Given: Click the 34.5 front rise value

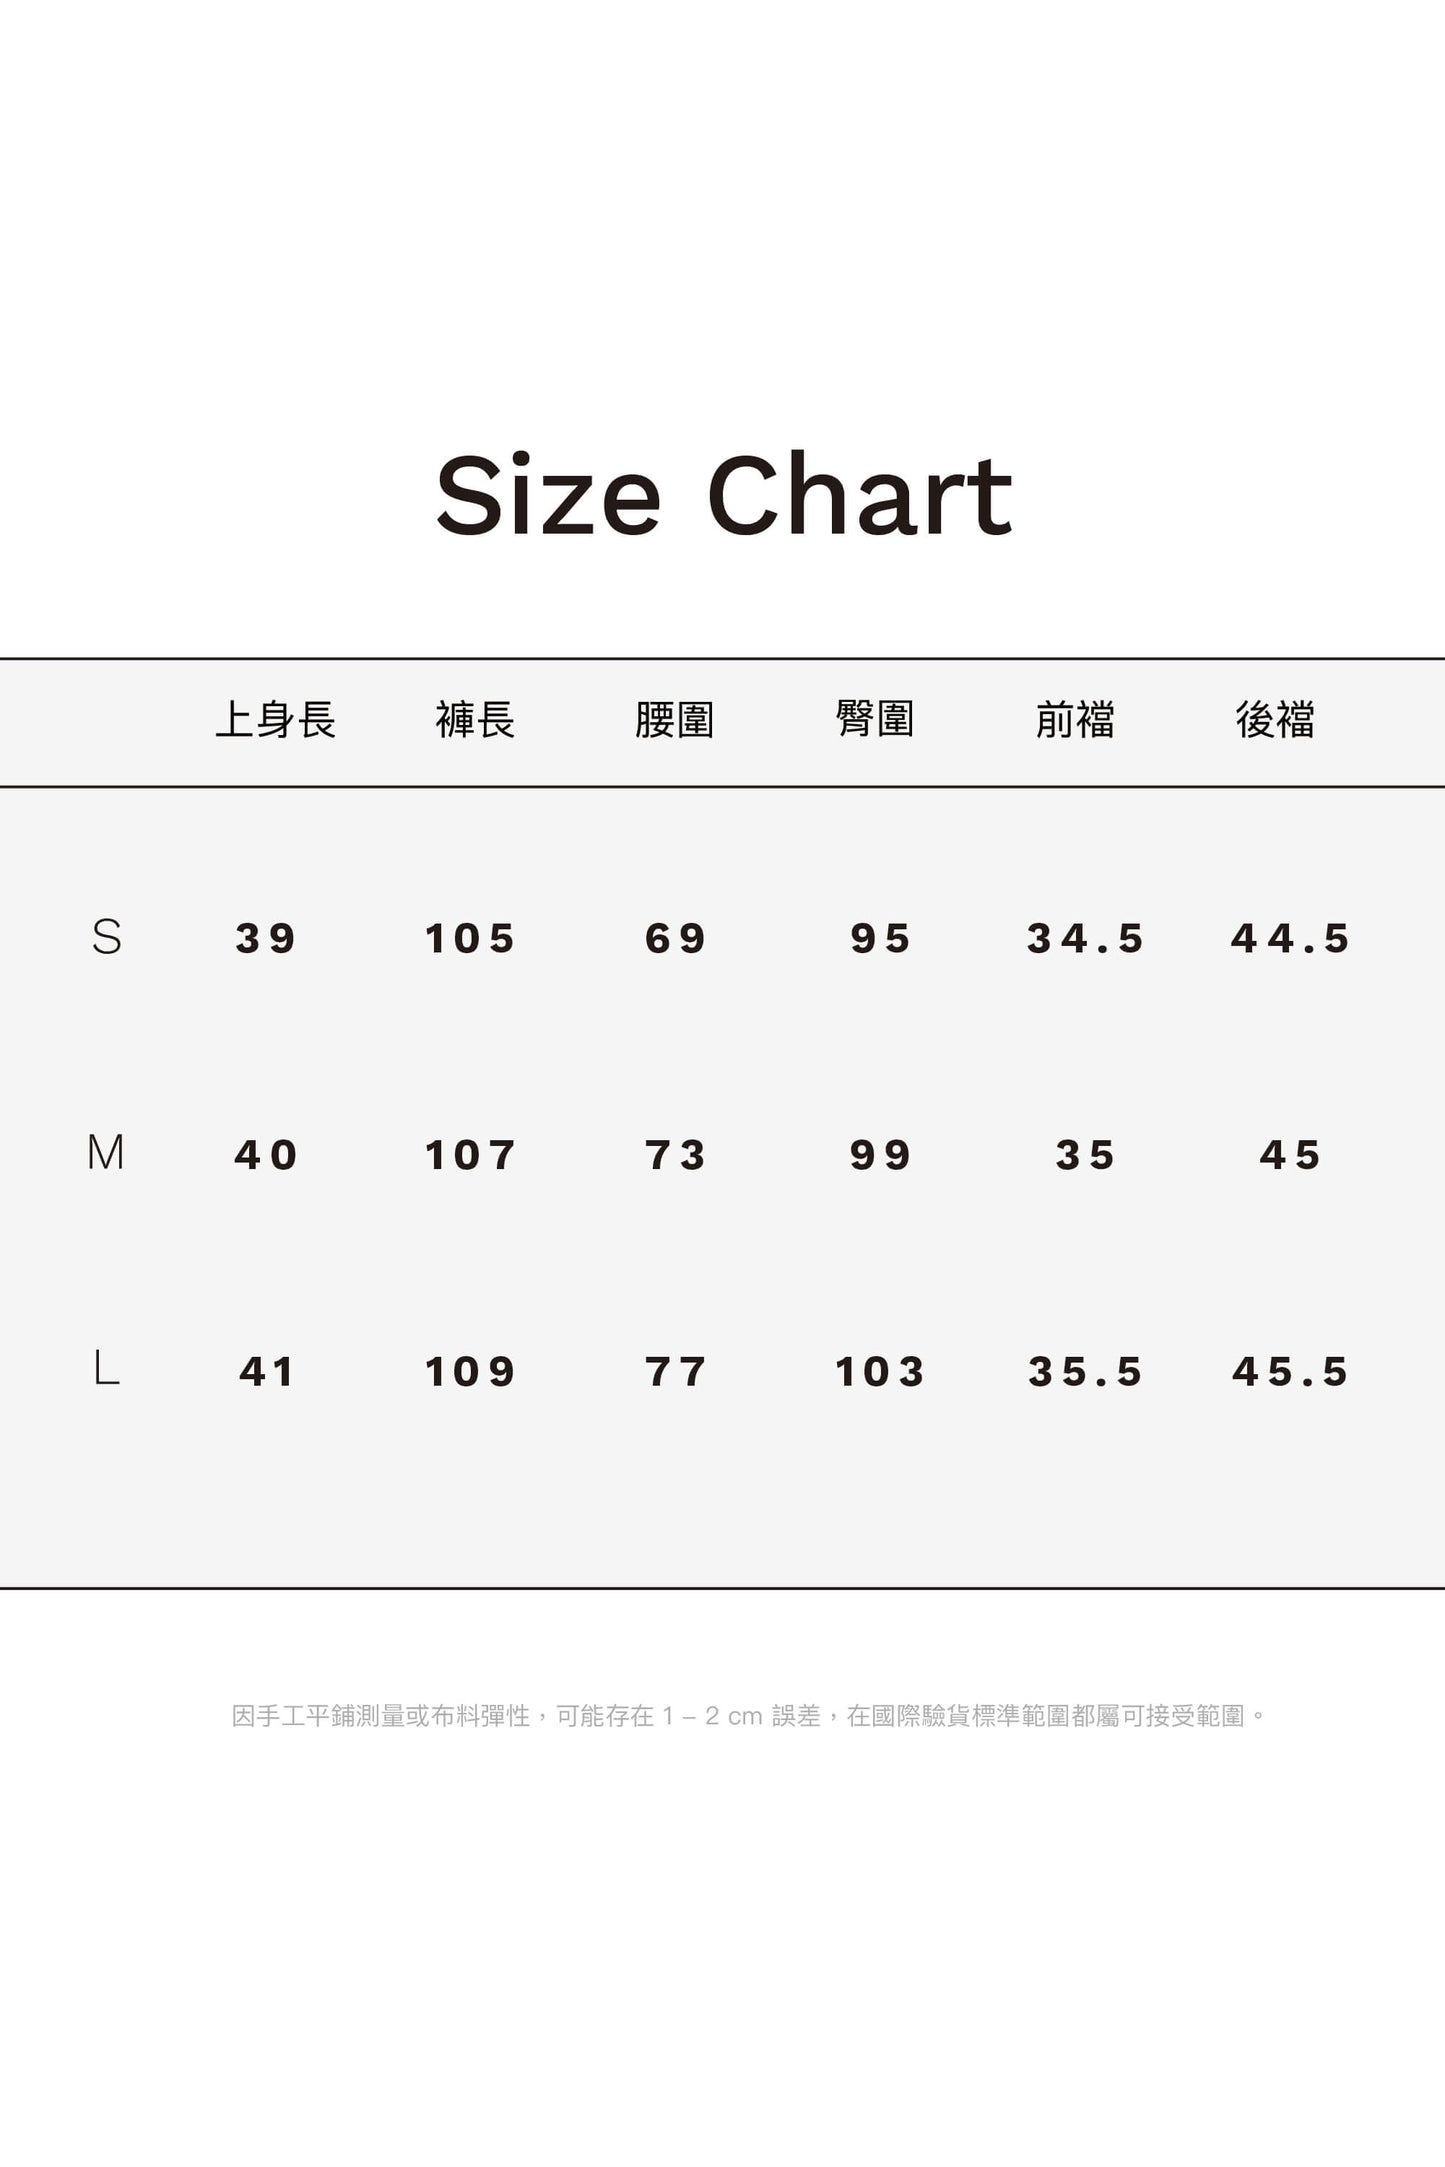Looking at the screenshot, I should pos(1086,939).
